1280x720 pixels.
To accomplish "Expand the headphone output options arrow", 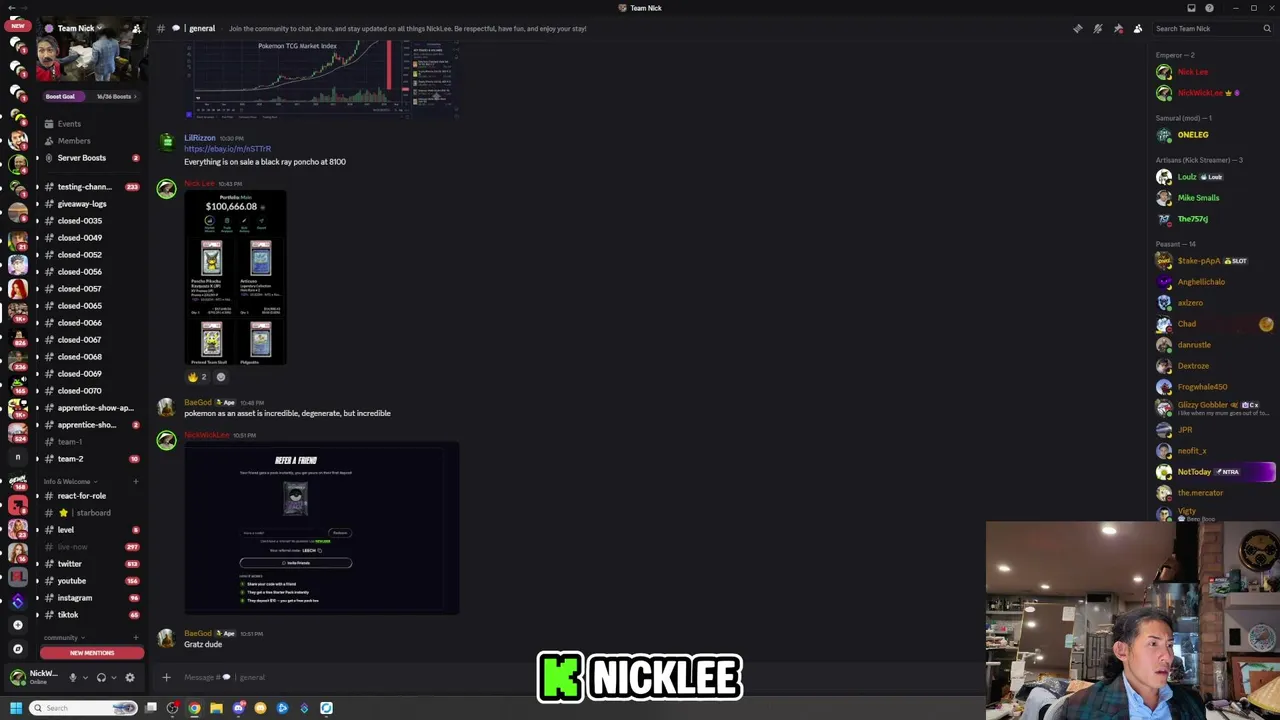I will tap(114, 677).
